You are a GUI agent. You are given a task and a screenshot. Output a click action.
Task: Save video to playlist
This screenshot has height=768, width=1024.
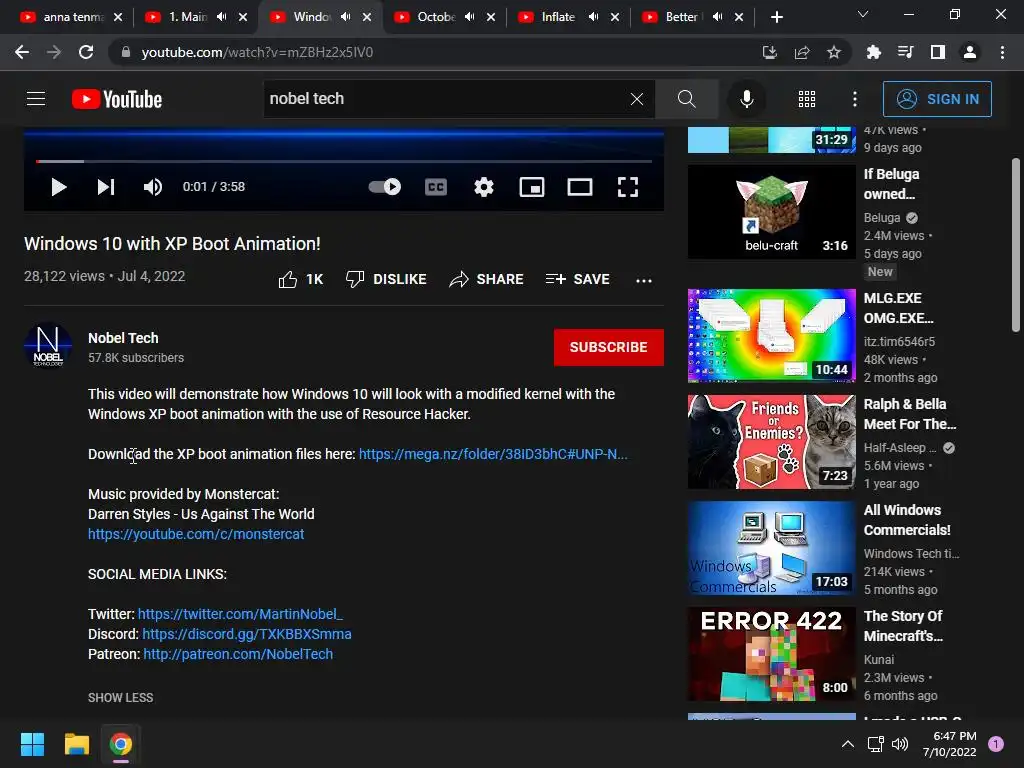click(577, 280)
